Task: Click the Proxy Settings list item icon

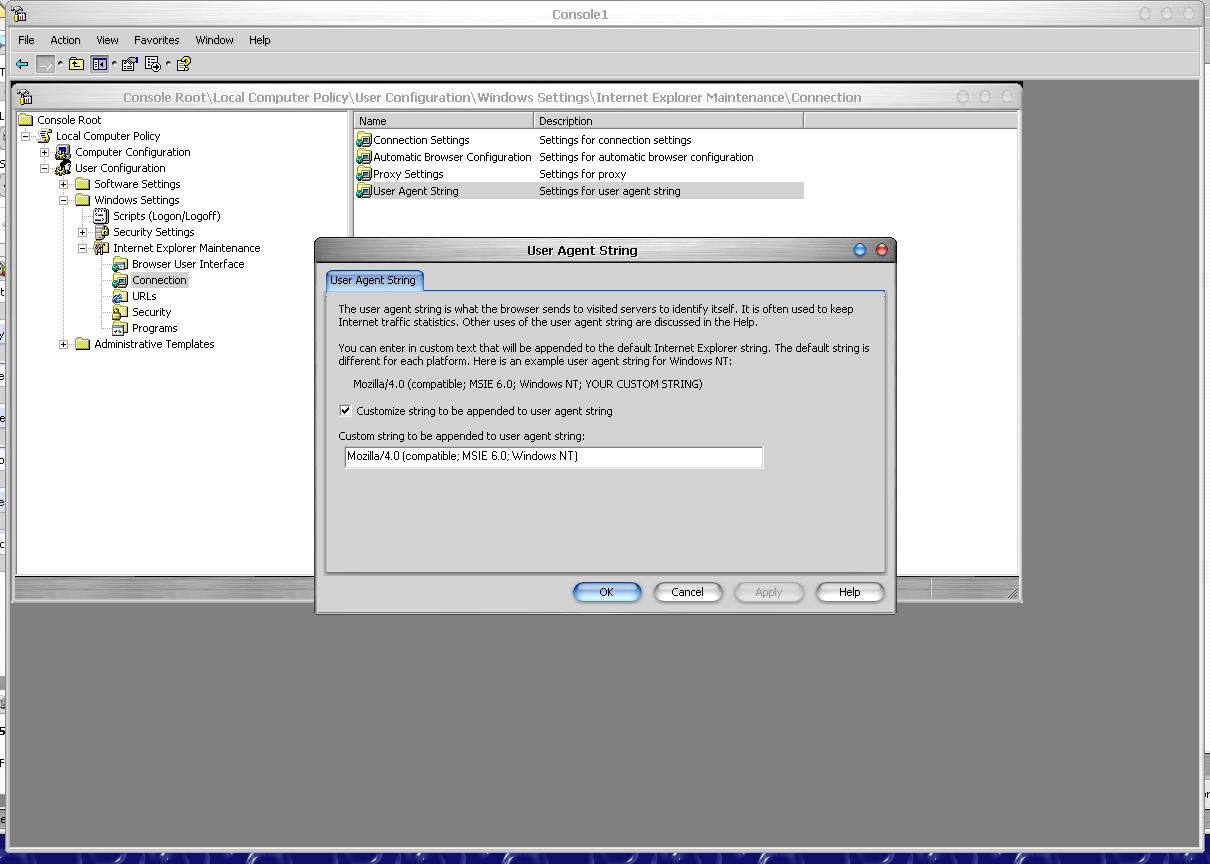Action: coord(364,174)
